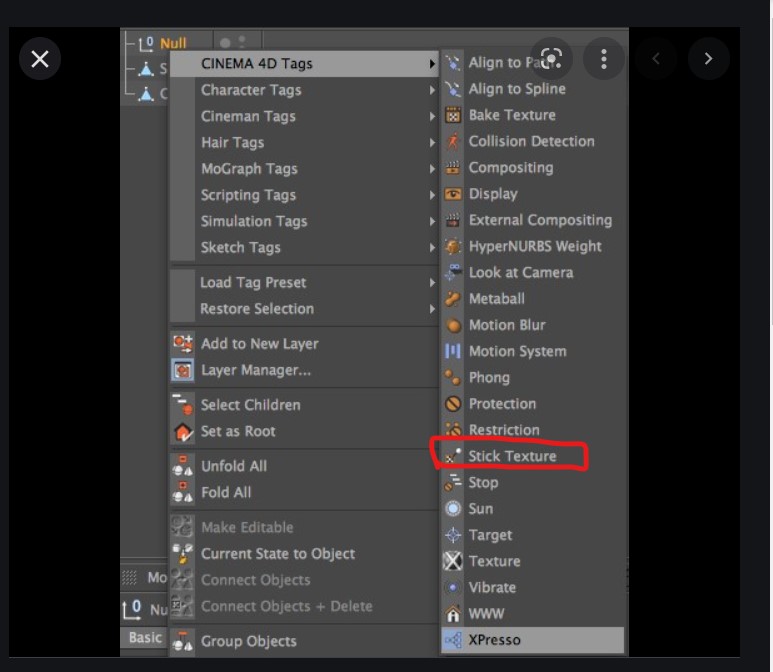The width and height of the screenshot is (773, 672).
Task: Open image viewer lens search button
Action: (551, 59)
